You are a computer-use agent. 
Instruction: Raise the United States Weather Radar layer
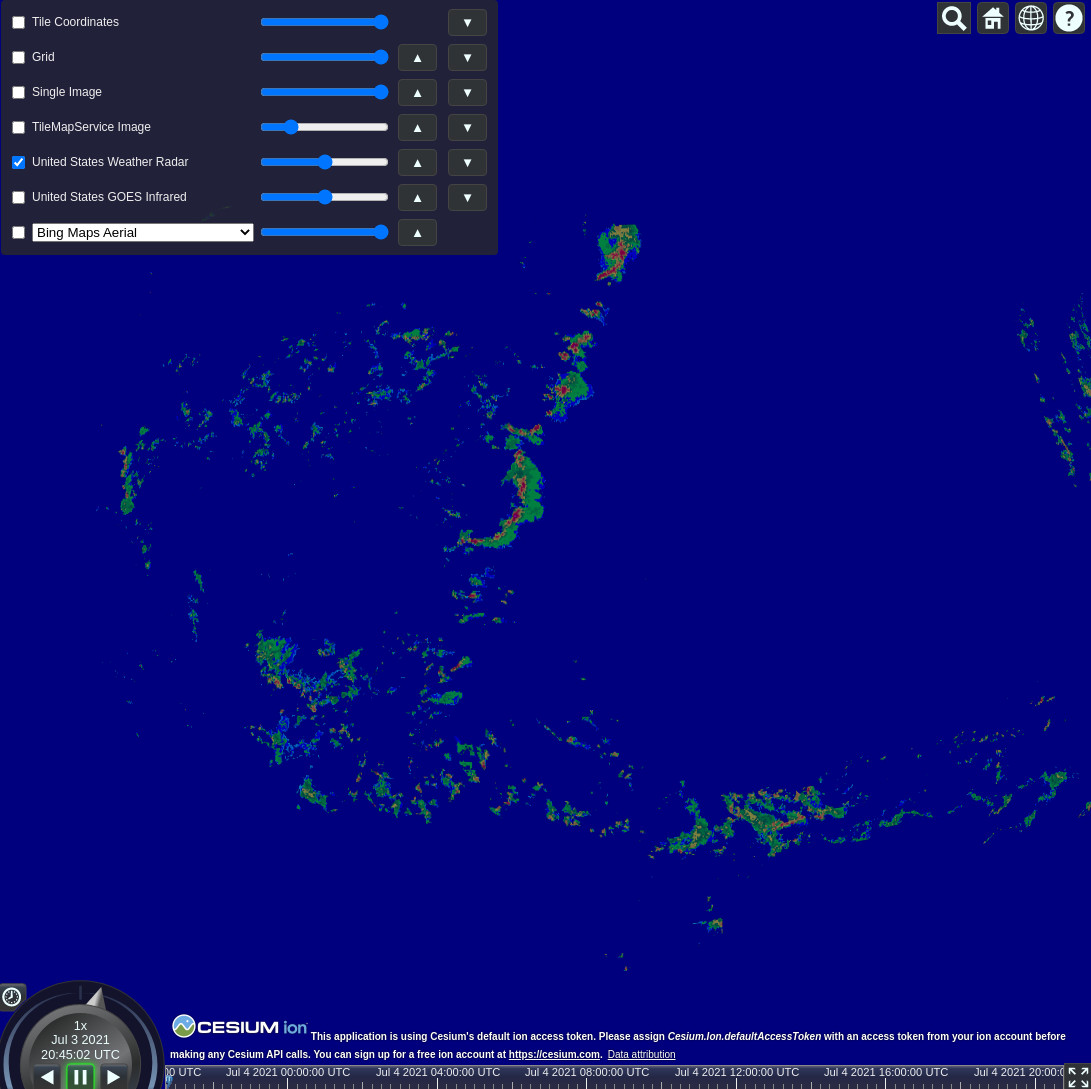(417, 162)
